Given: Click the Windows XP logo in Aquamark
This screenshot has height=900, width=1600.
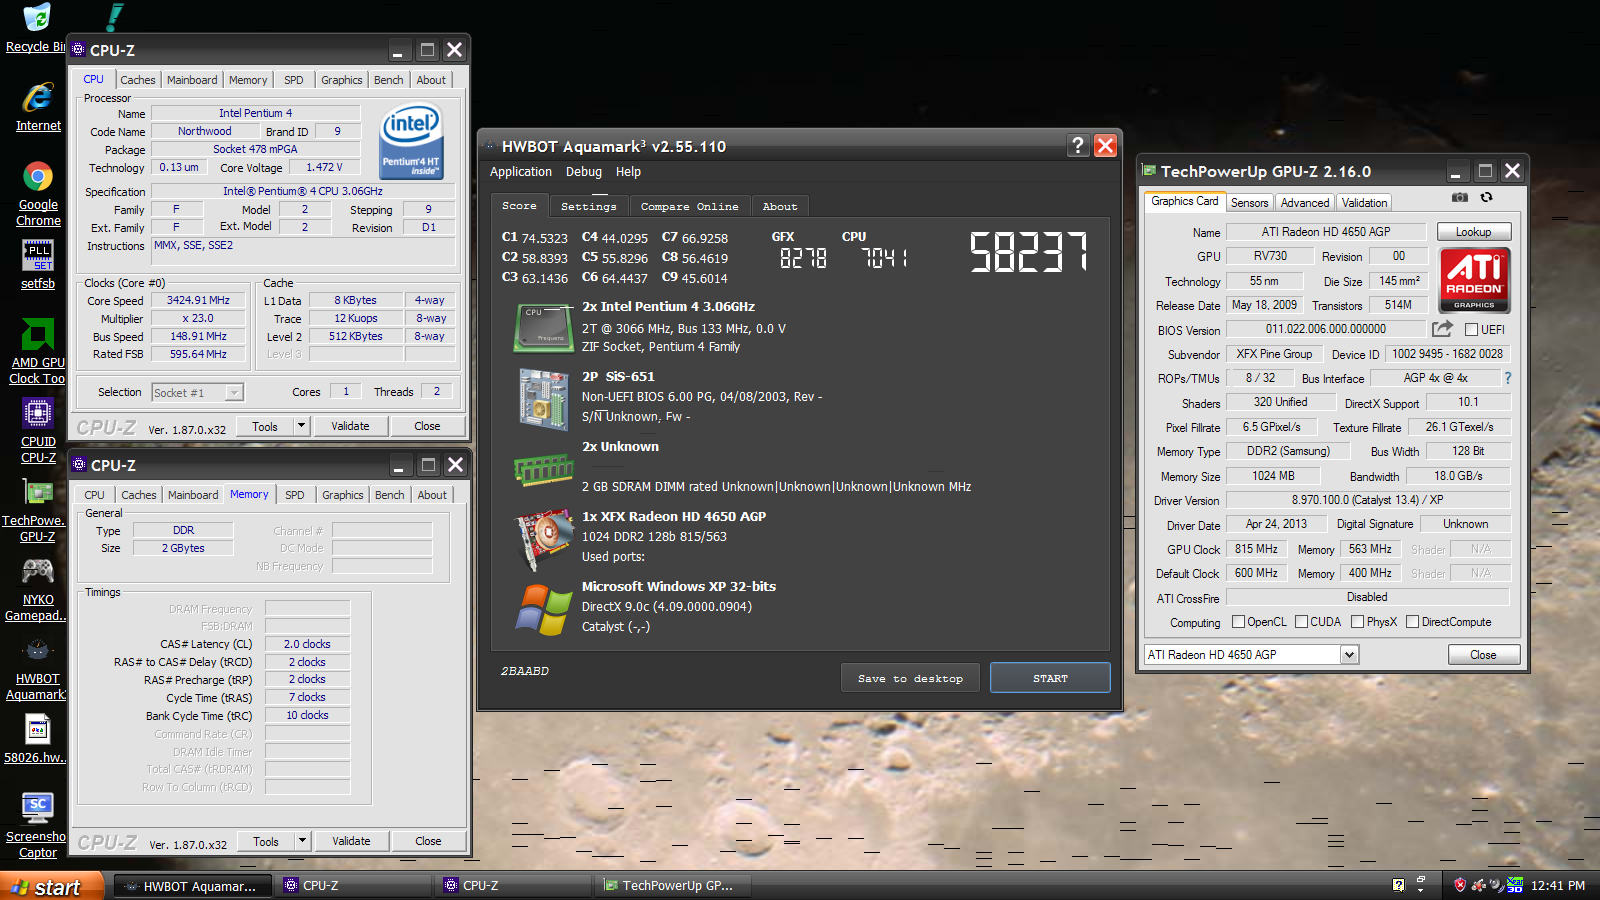Looking at the screenshot, I should 543,608.
